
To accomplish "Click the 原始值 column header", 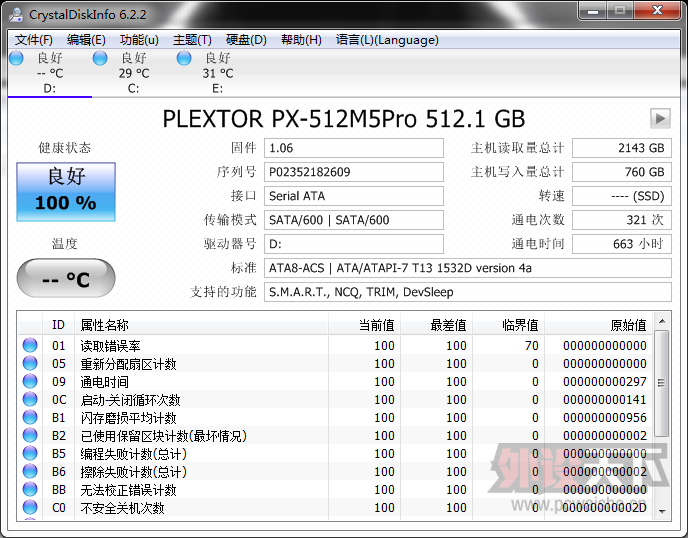I will pos(598,325).
